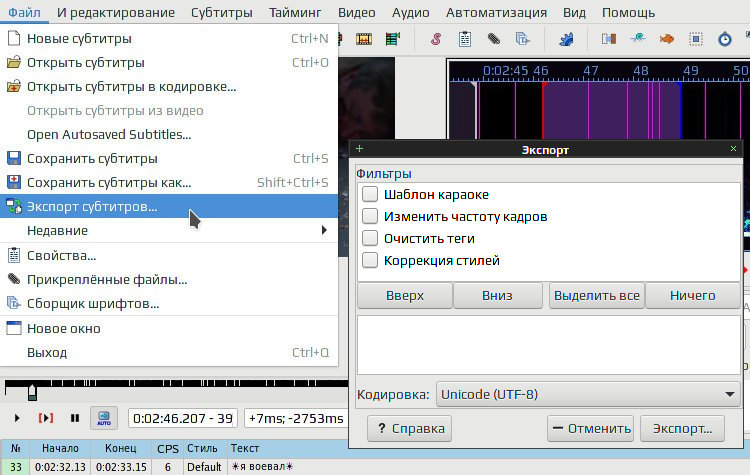This screenshot has height=475, width=750.
Task: Play the video with the play button
Action: pyautogui.click(x=17, y=418)
